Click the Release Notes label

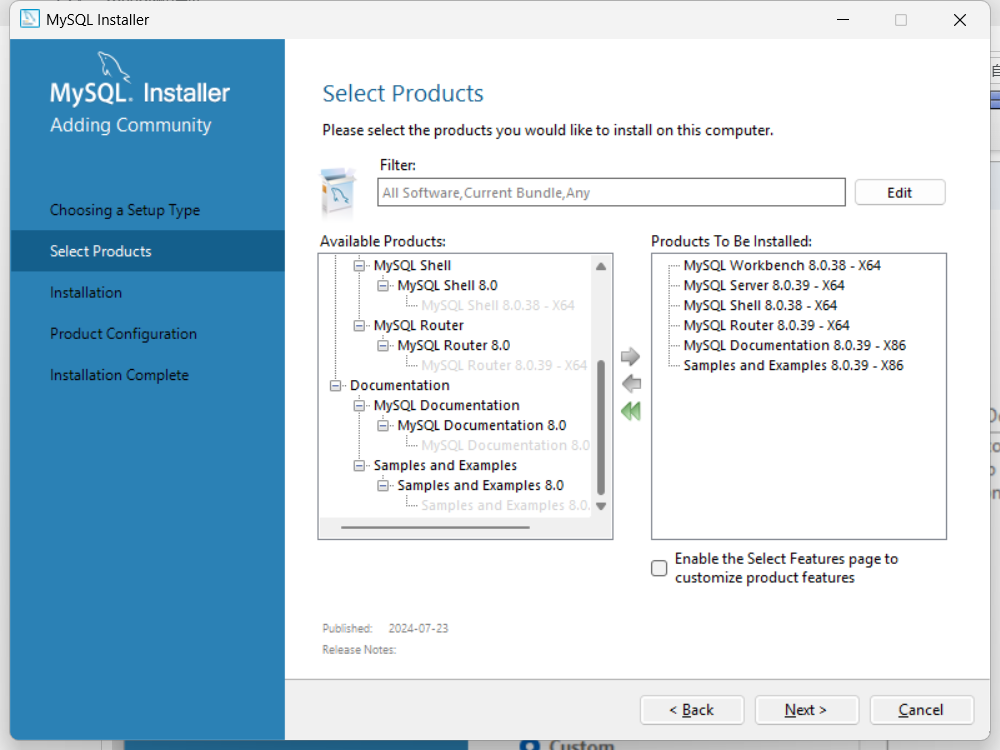[x=359, y=649]
